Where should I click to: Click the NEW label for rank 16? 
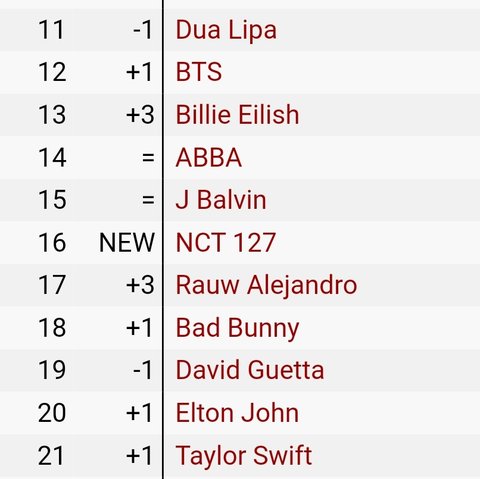[x=127, y=242]
